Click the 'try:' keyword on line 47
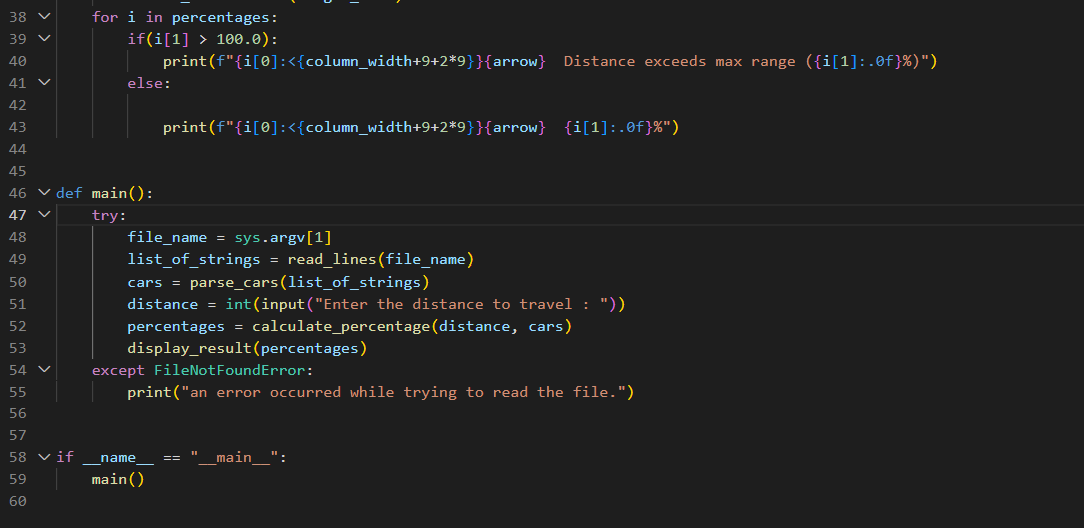This screenshot has width=1084, height=528. (x=109, y=216)
